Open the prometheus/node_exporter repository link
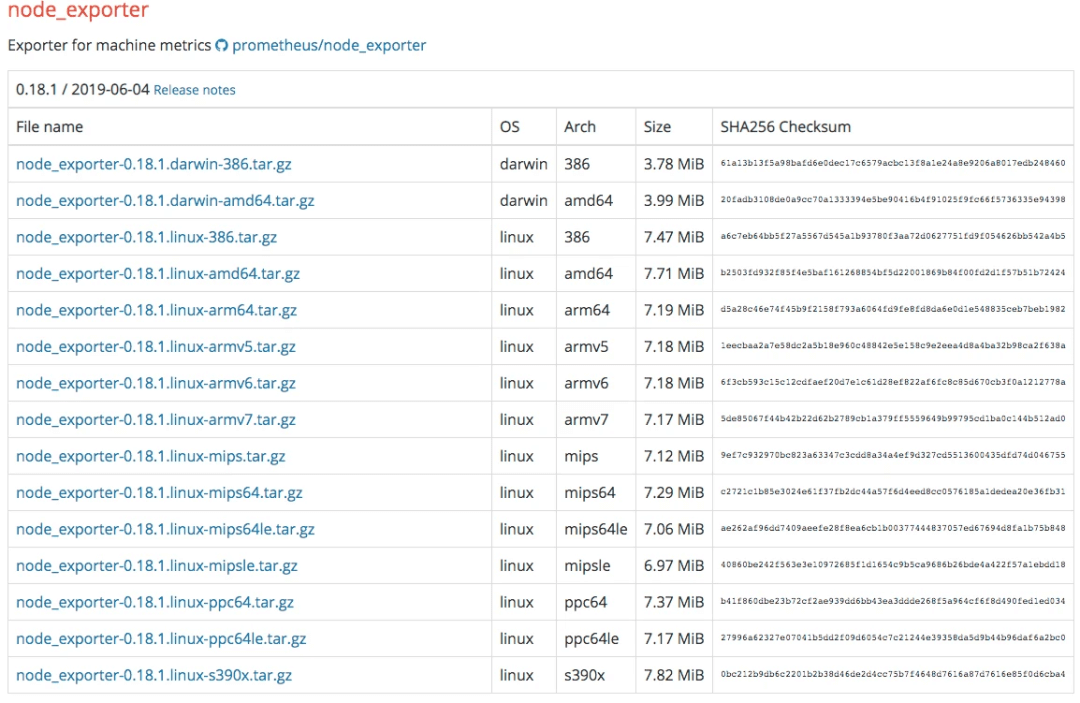The width and height of the screenshot is (1080, 703). click(329, 46)
